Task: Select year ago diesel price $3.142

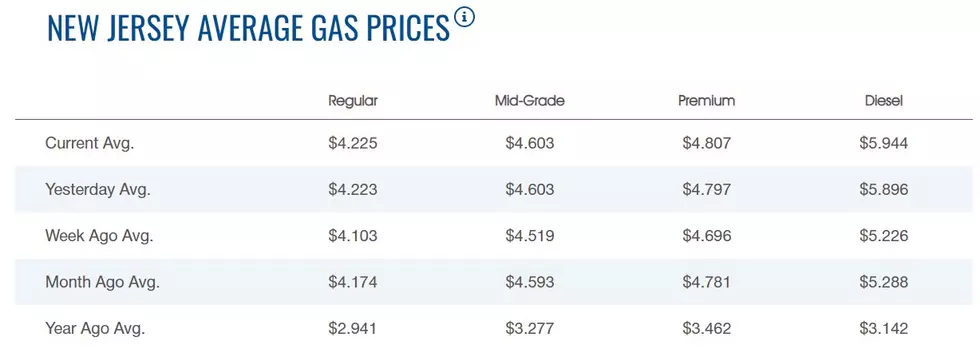Action: [884, 329]
